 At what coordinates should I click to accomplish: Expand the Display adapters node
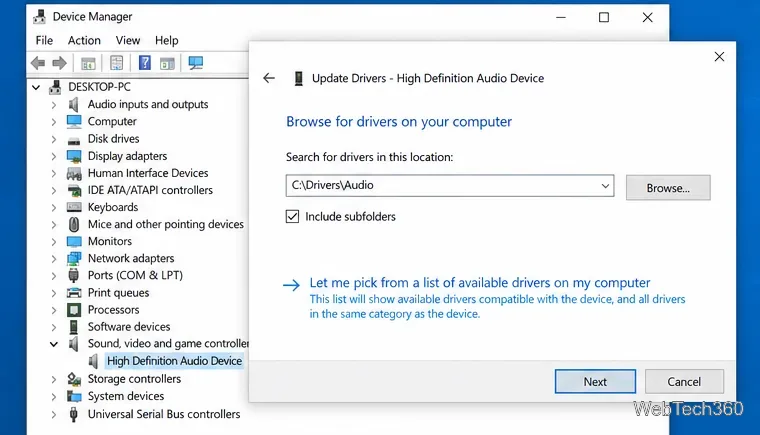[x=54, y=157]
